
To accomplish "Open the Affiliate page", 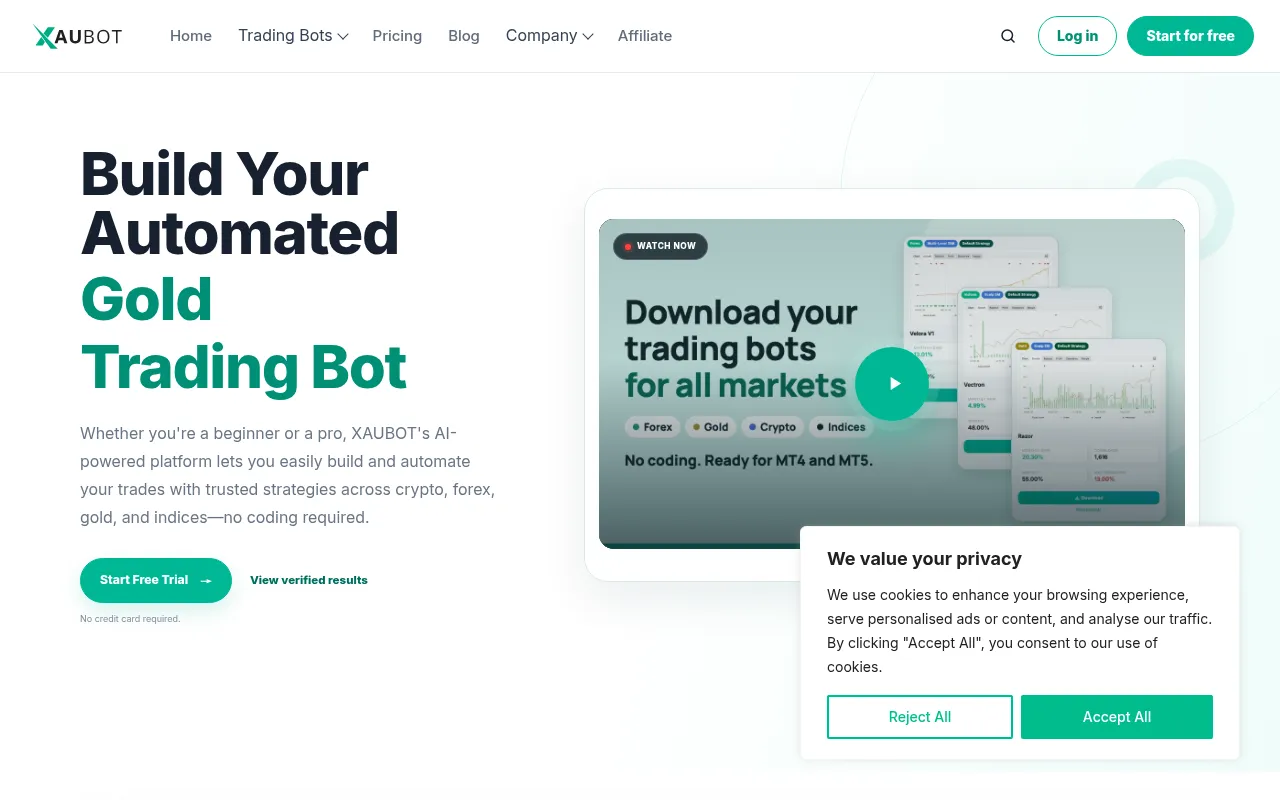I will click(645, 36).
